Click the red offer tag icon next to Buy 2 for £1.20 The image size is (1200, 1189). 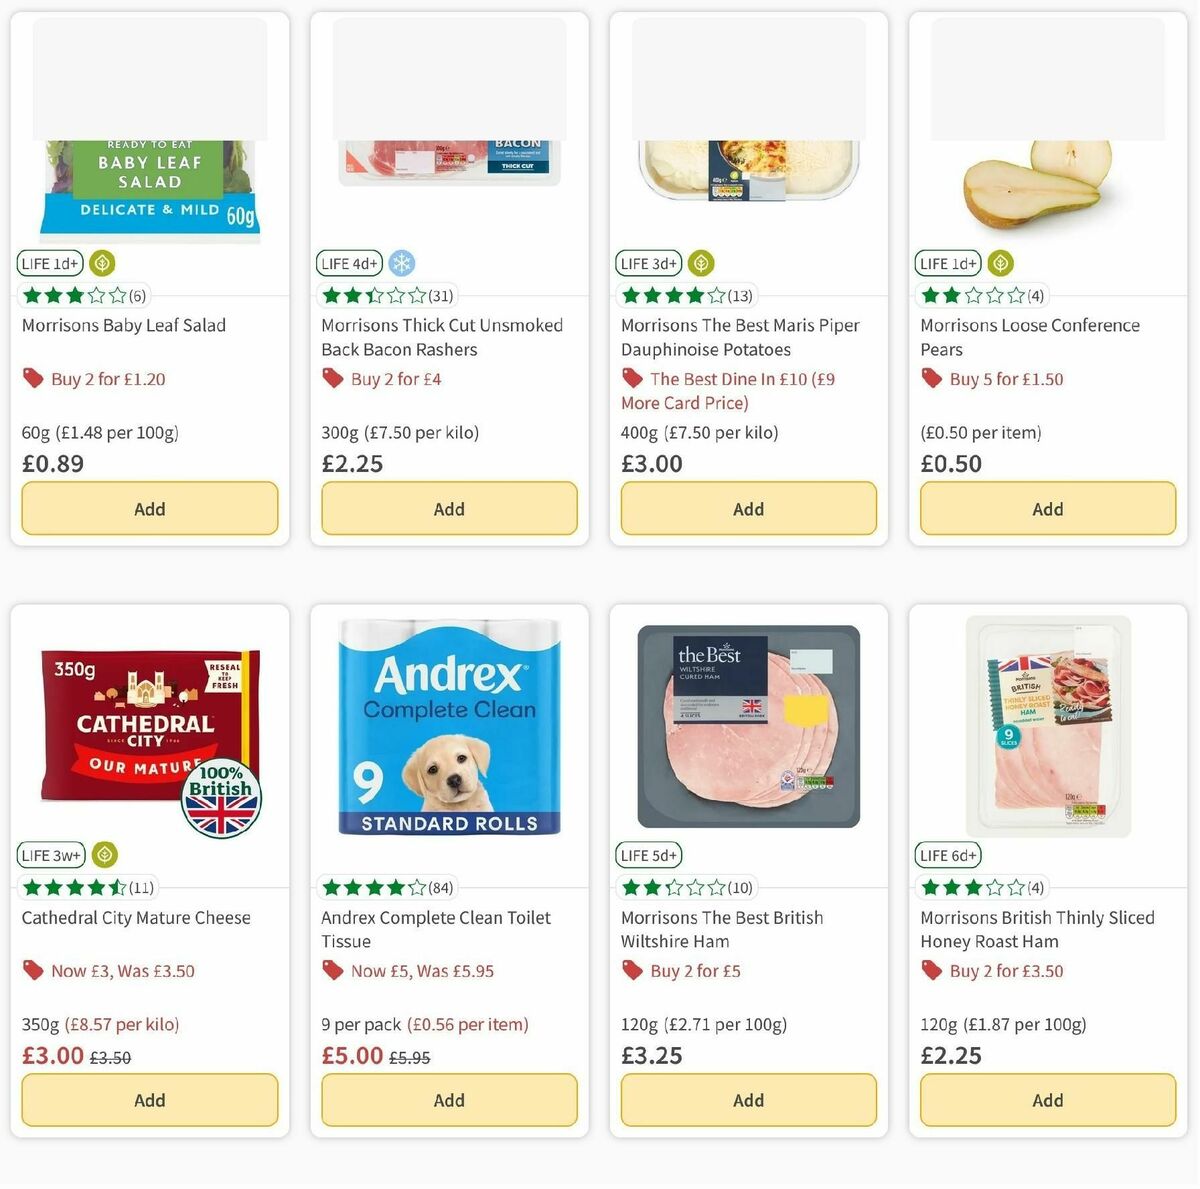[33, 378]
